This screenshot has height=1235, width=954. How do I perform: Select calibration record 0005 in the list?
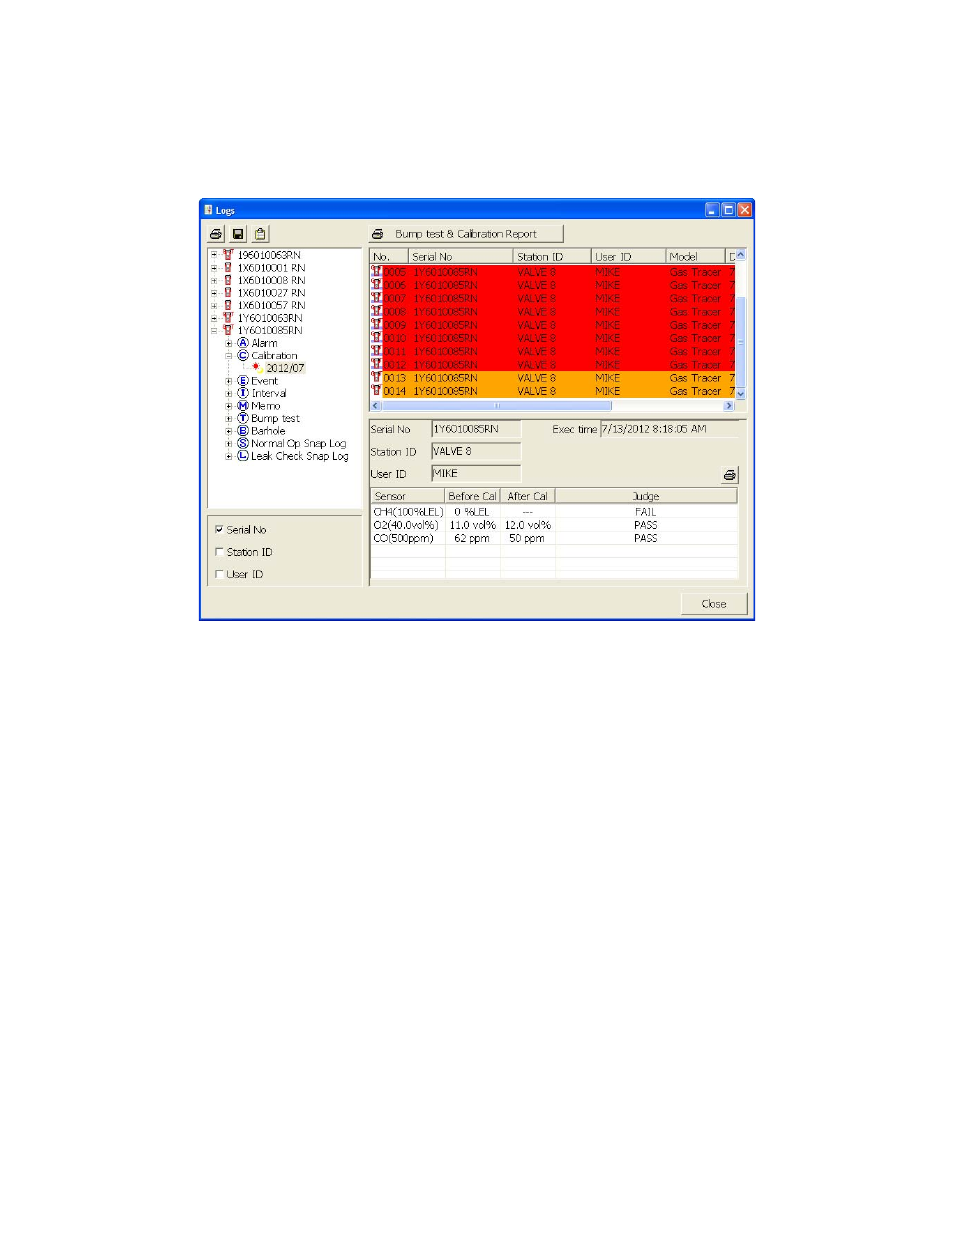click(x=552, y=272)
